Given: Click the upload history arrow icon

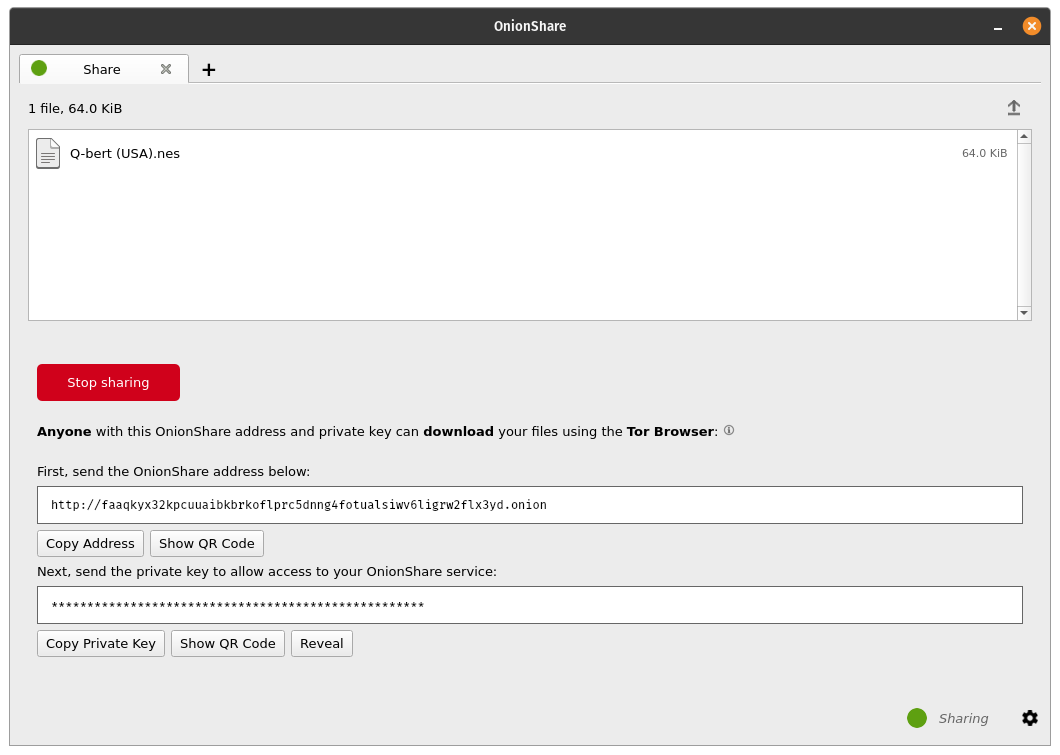Looking at the screenshot, I should [x=1013, y=108].
